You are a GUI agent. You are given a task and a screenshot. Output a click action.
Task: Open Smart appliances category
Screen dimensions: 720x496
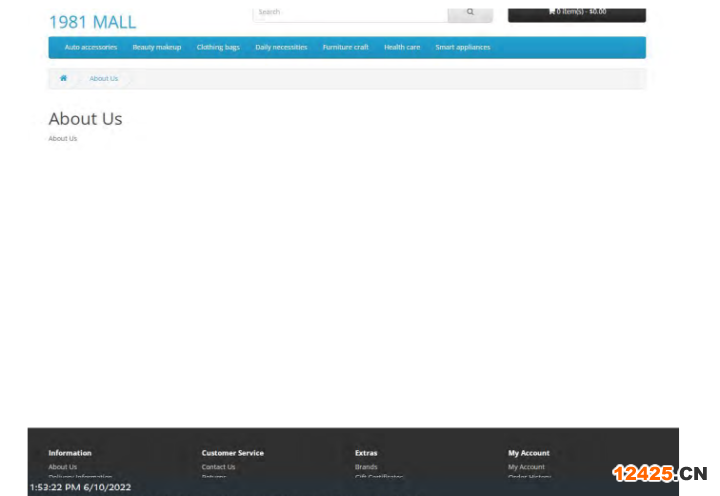(462, 47)
